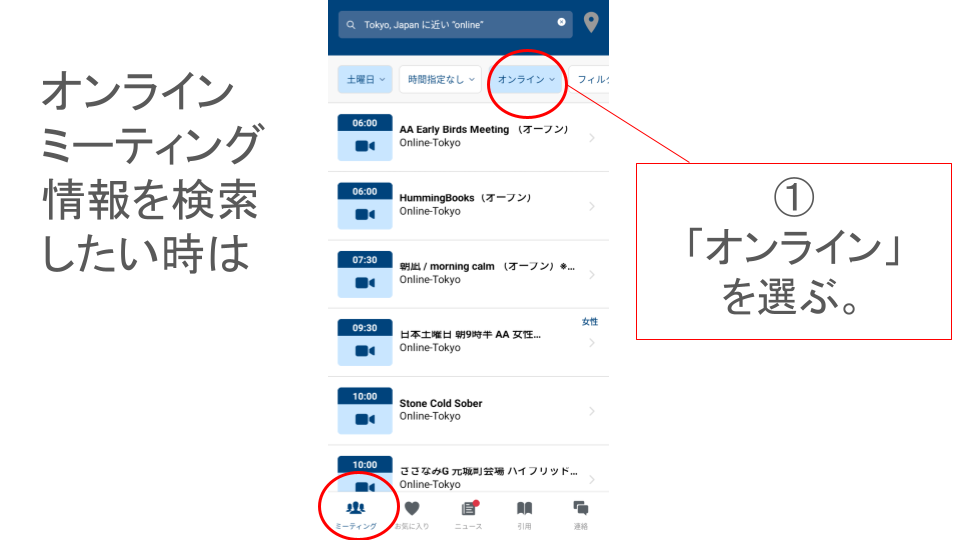The image size is (960, 540).
Task: Clear the search field text
Action: click(x=561, y=23)
